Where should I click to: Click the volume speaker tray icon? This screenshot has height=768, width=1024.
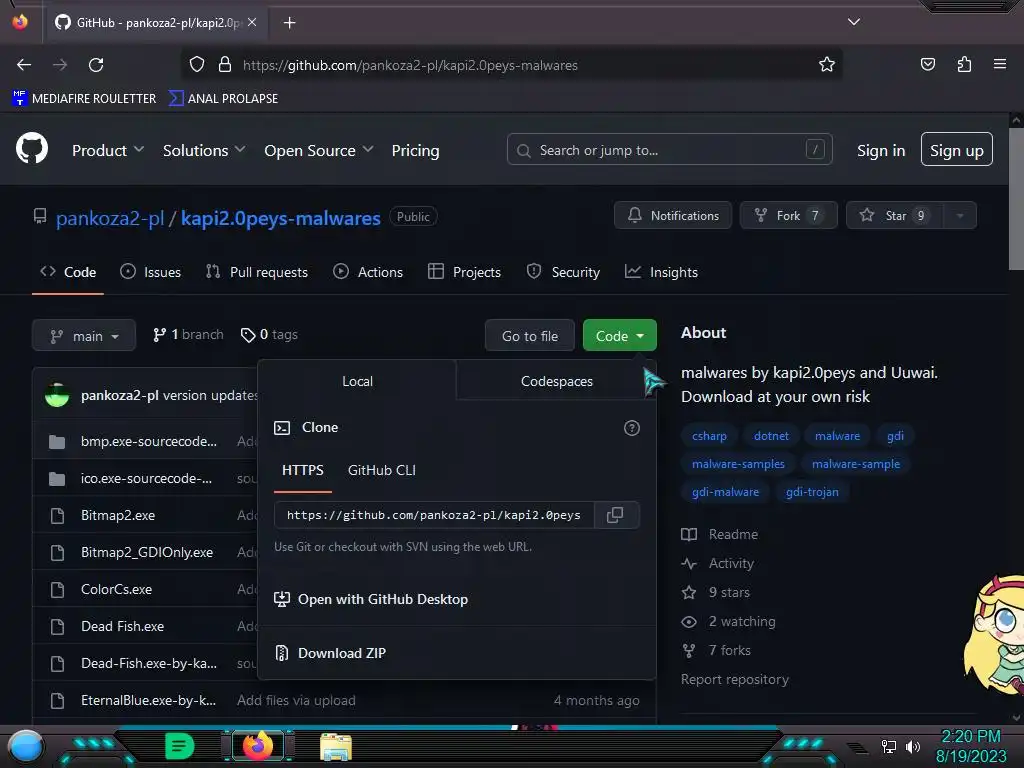pos(913,746)
